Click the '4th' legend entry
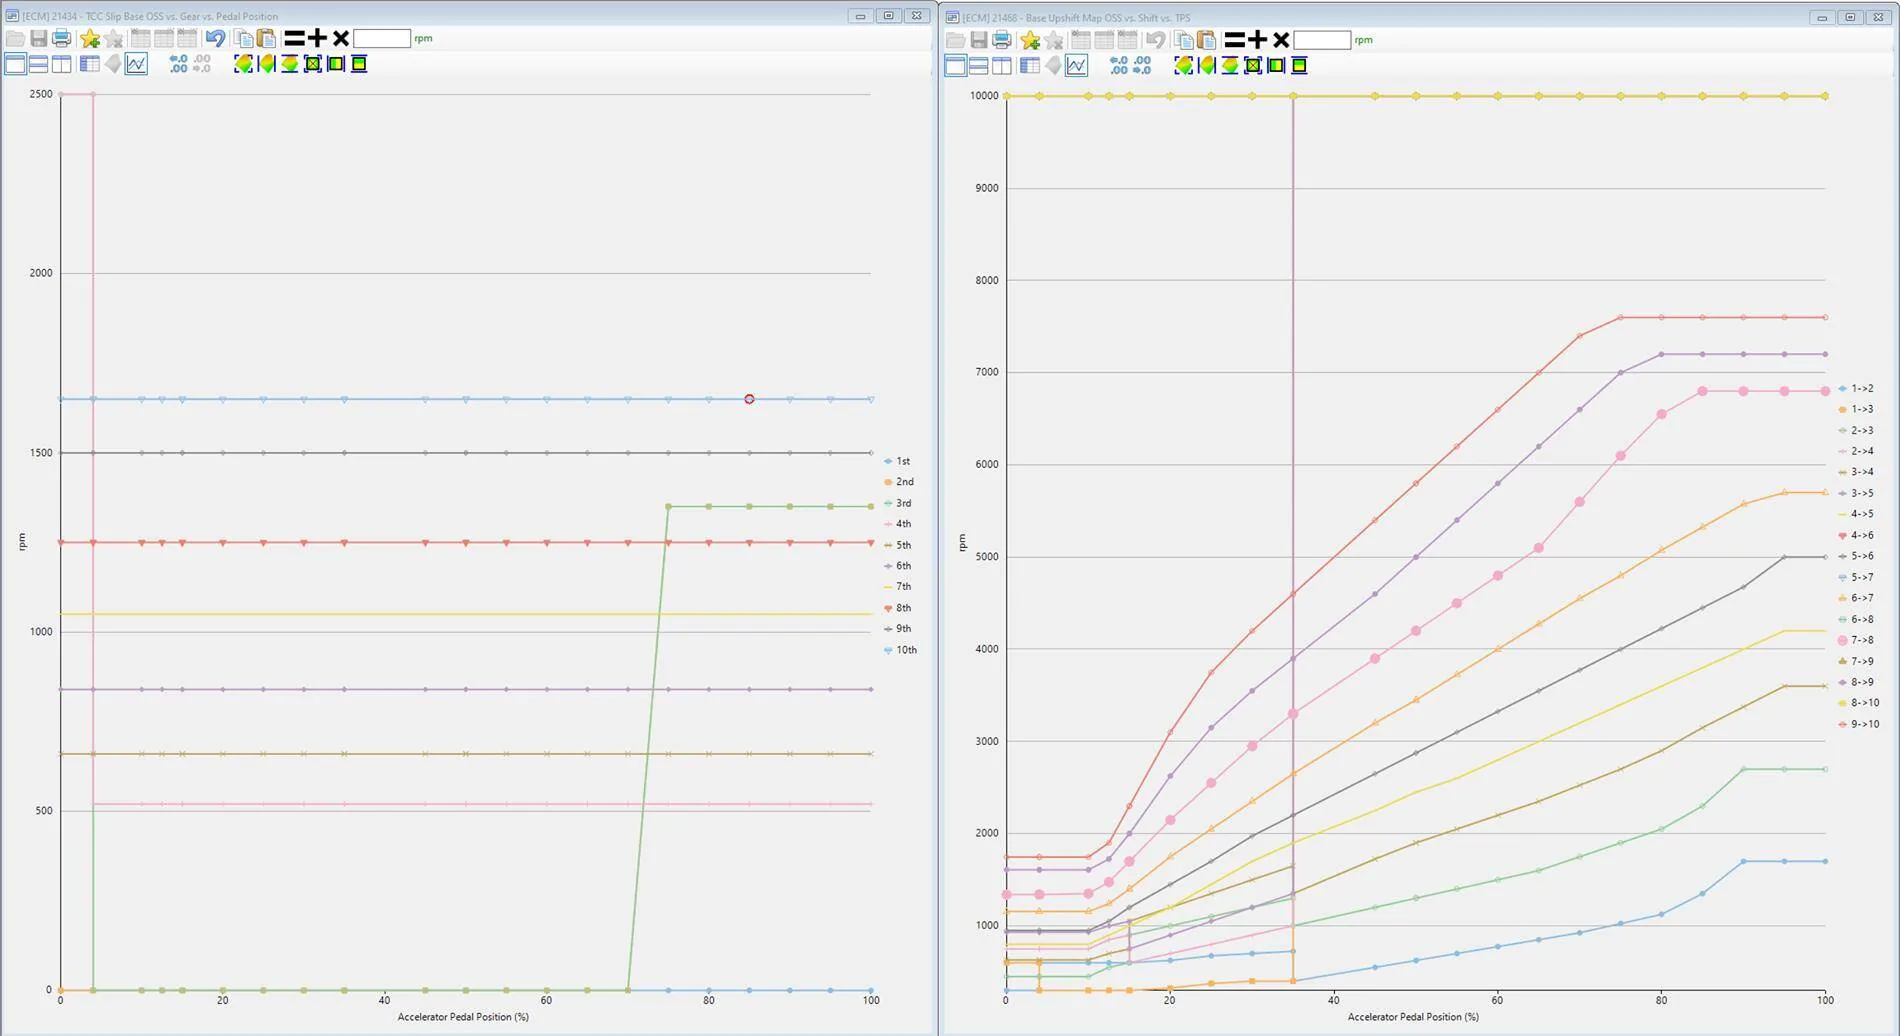The height and width of the screenshot is (1036, 1900). pos(897,524)
